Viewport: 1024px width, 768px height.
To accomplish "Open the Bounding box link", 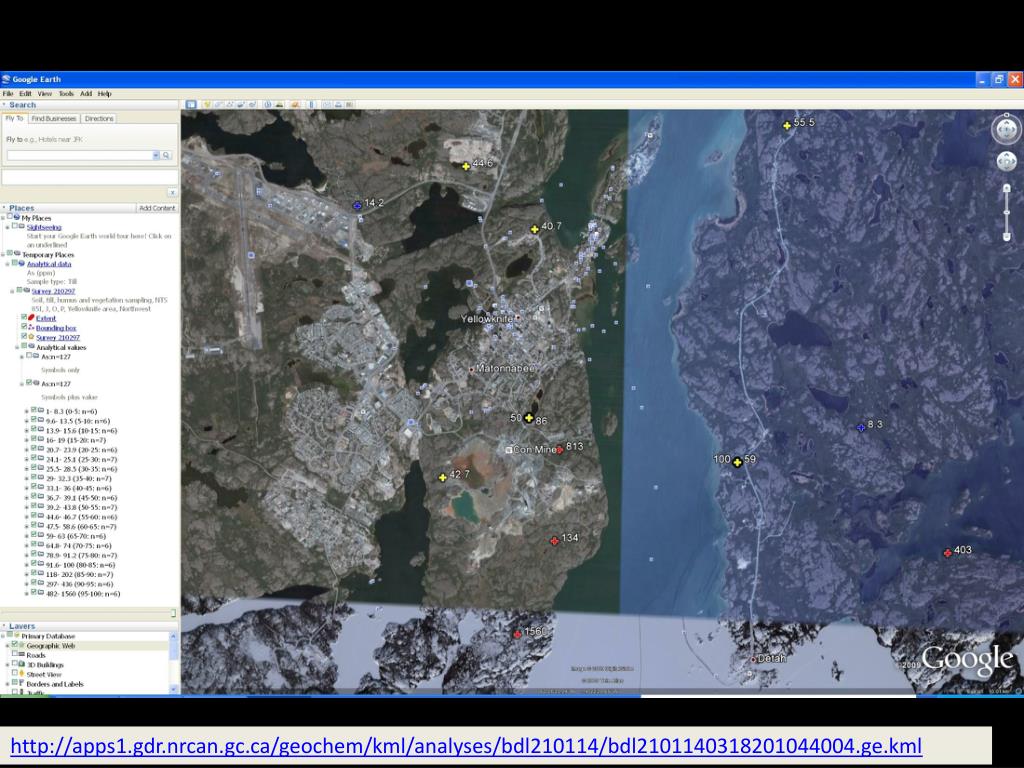I will pos(56,328).
